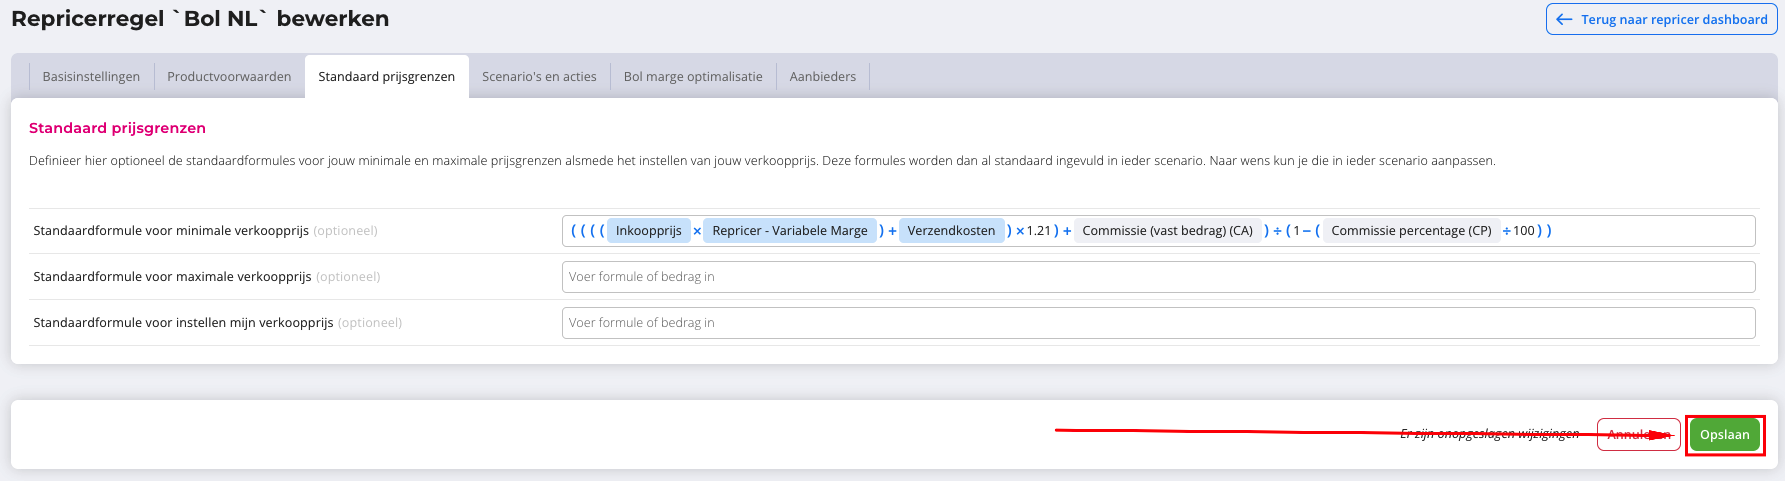Go to Bol marge optimalisatie tab
The height and width of the screenshot is (481, 1785).
coord(693,77)
